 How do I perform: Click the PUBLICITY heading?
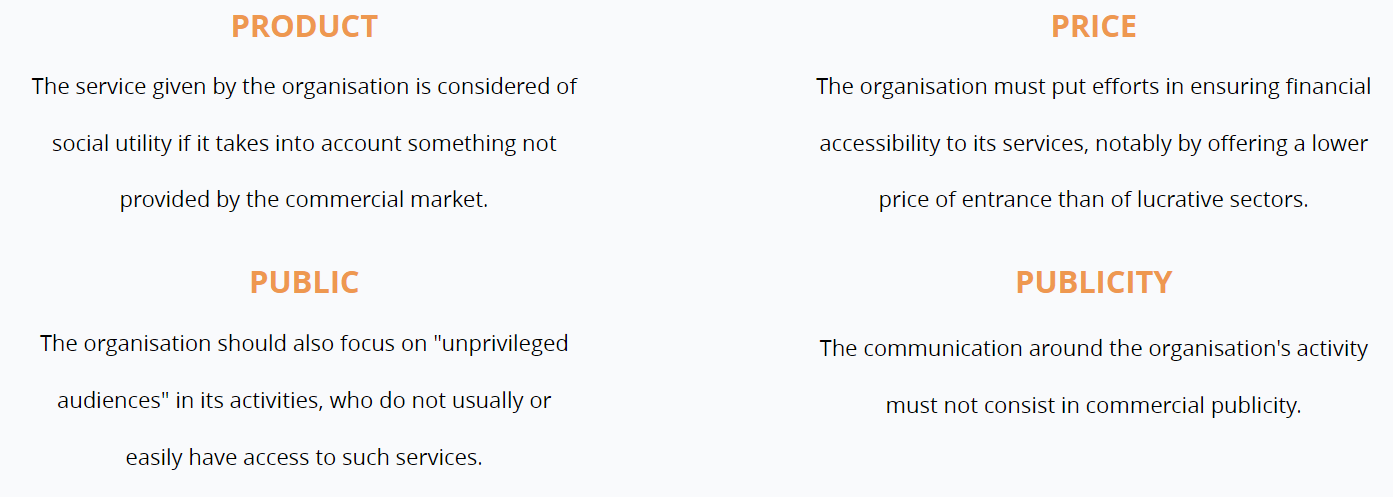pyautogui.click(x=1093, y=283)
